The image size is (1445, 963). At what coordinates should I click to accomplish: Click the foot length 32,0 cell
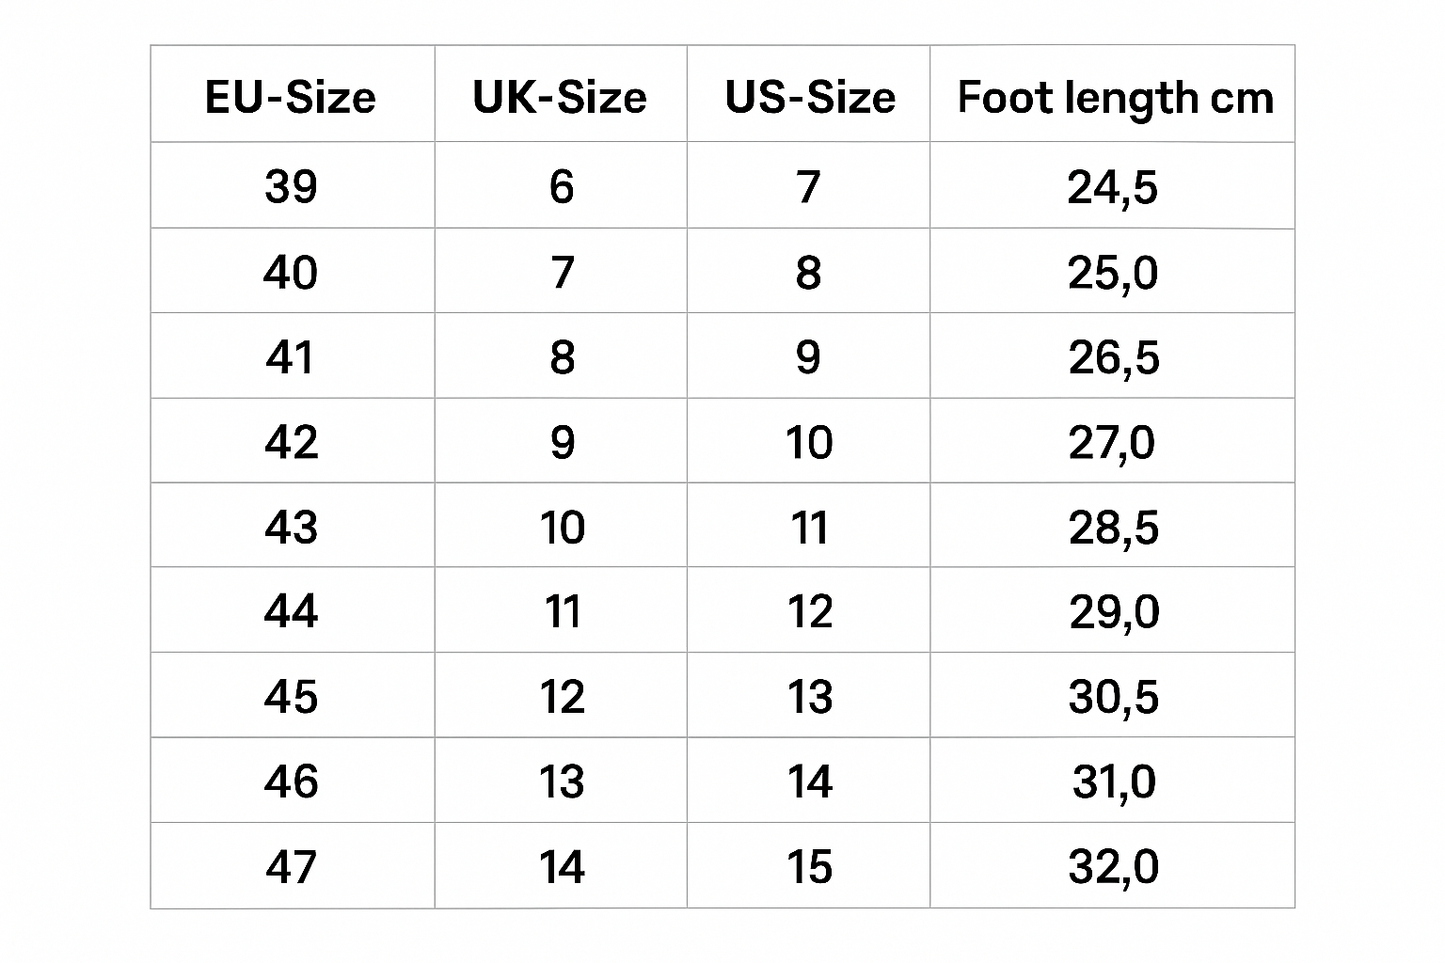1113,866
